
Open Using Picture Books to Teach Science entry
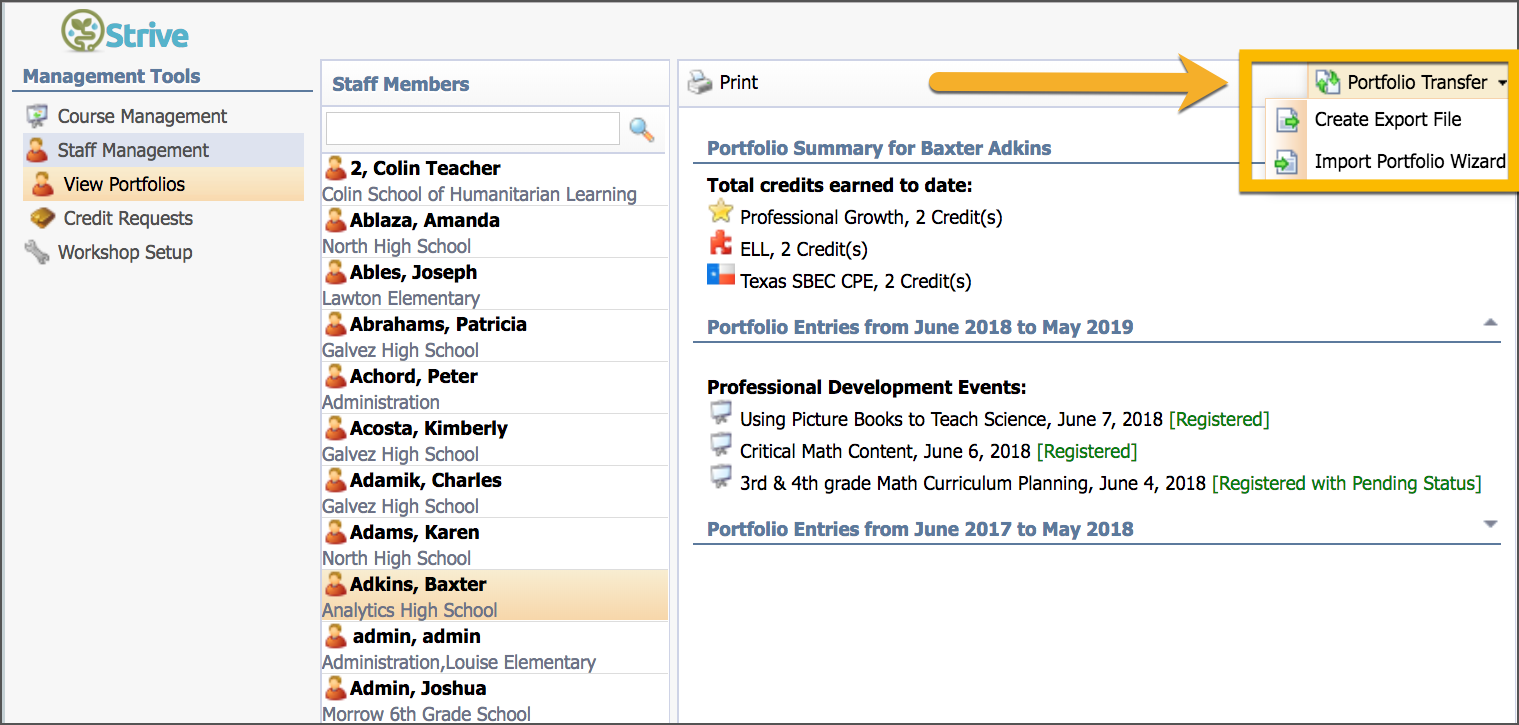(950, 419)
